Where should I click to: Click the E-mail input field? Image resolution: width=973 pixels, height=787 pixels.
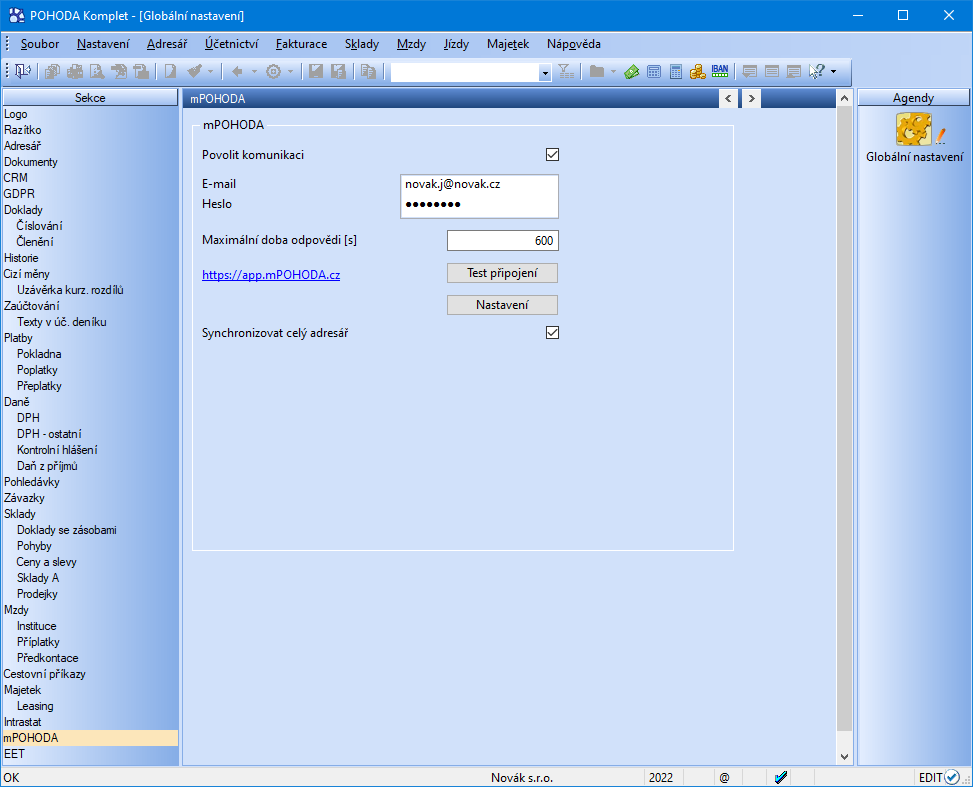479,184
